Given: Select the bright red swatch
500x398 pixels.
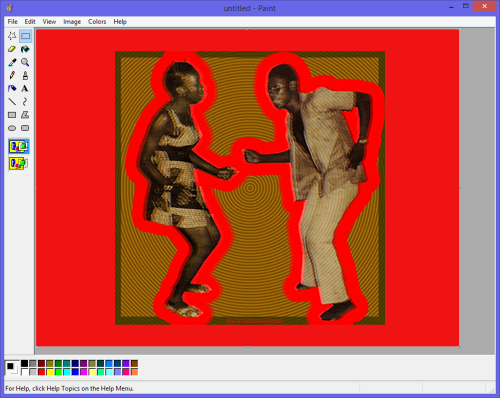Looking at the screenshot, I should [41, 372].
